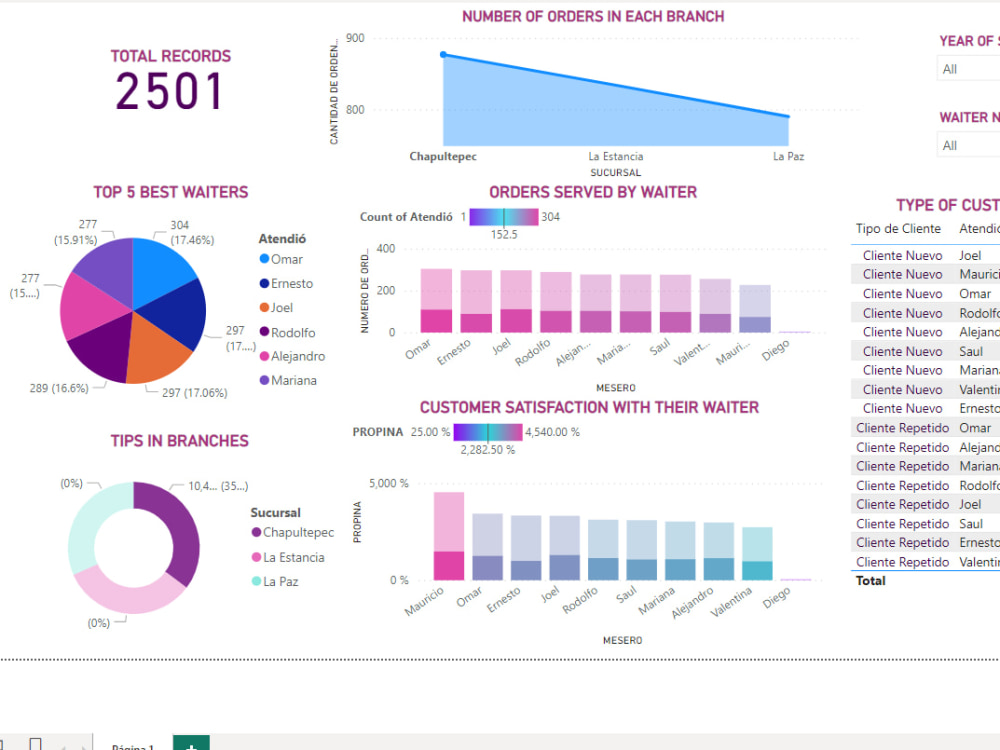Select Rodolfo in the Atendió pie legend
This screenshot has height=750, width=1000.
click(287, 332)
